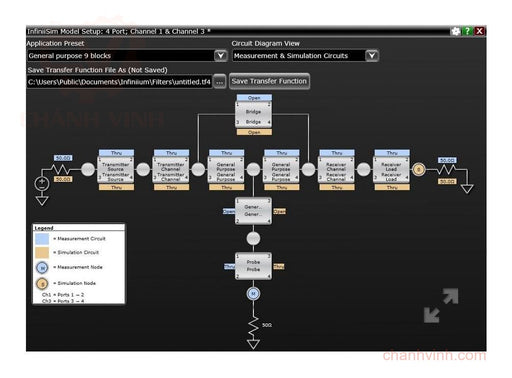Click blue Thru label beside Probe block
Viewport: 512px width, 378px height.
[229, 267]
